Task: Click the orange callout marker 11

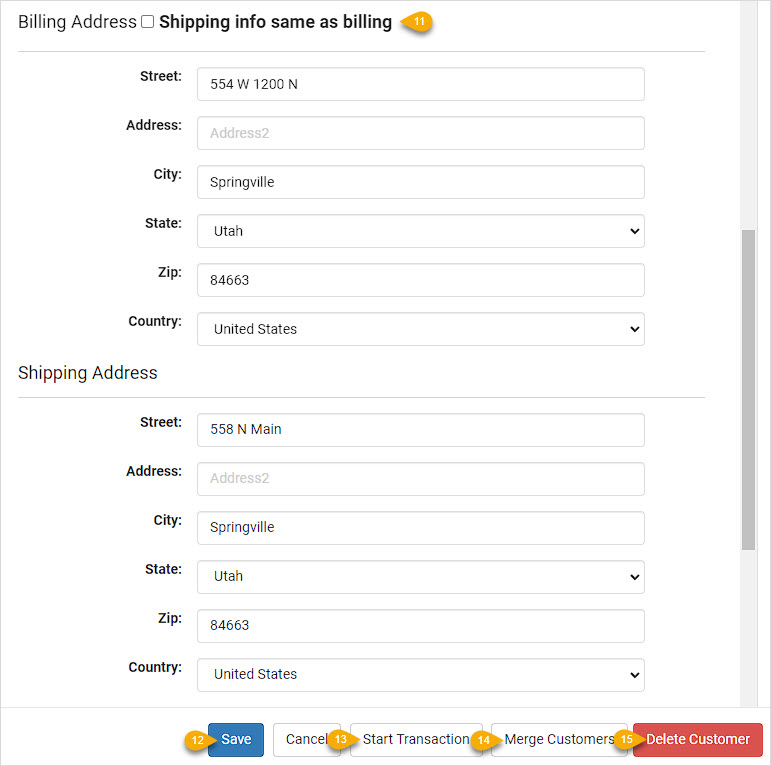Action: (x=417, y=22)
